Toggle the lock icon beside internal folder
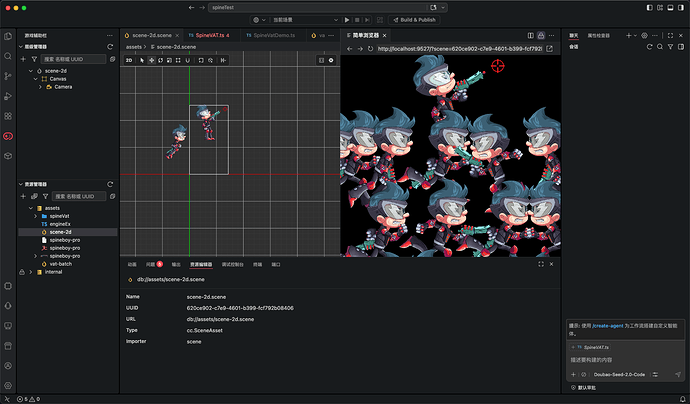This screenshot has width=690, height=404. (x=22, y=272)
